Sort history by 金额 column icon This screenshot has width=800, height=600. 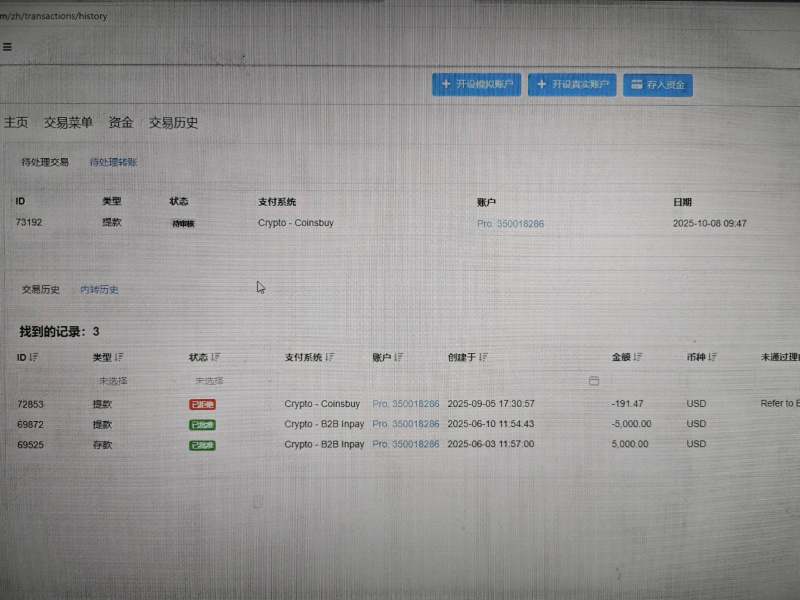638,357
